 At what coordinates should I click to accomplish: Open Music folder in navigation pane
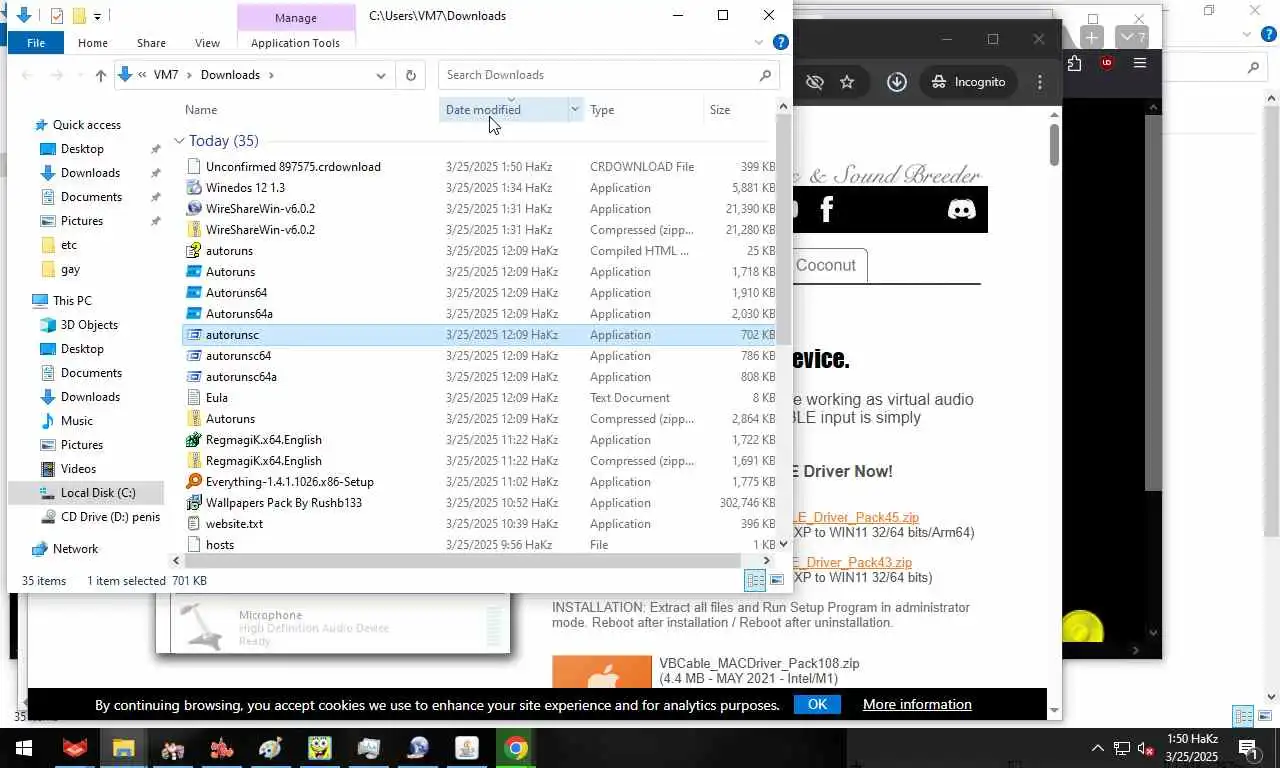(x=76, y=421)
